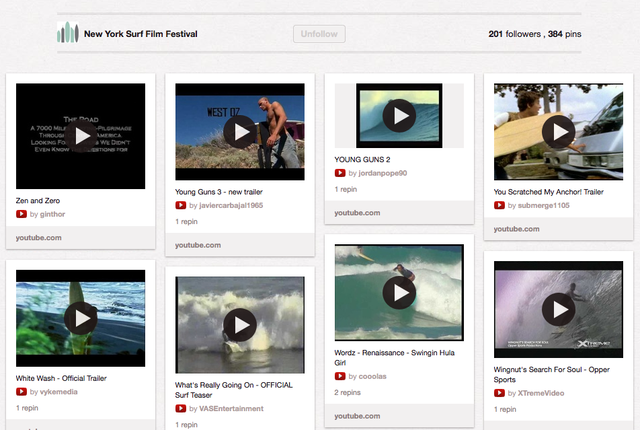This screenshot has height=430, width=640.
Task: Play the Zen and Zero video
Action: click(x=80, y=136)
